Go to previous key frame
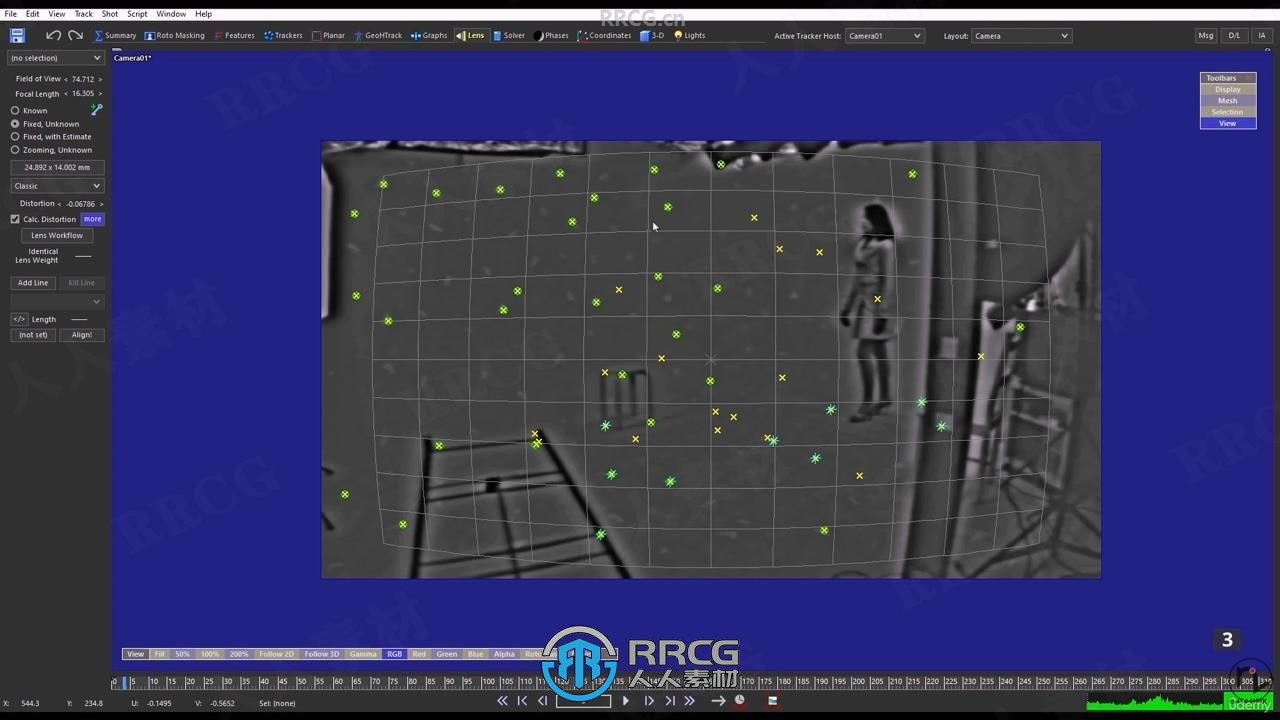Image resolution: width=1280 pixels, height=720 pixels. tap(522, 701)
